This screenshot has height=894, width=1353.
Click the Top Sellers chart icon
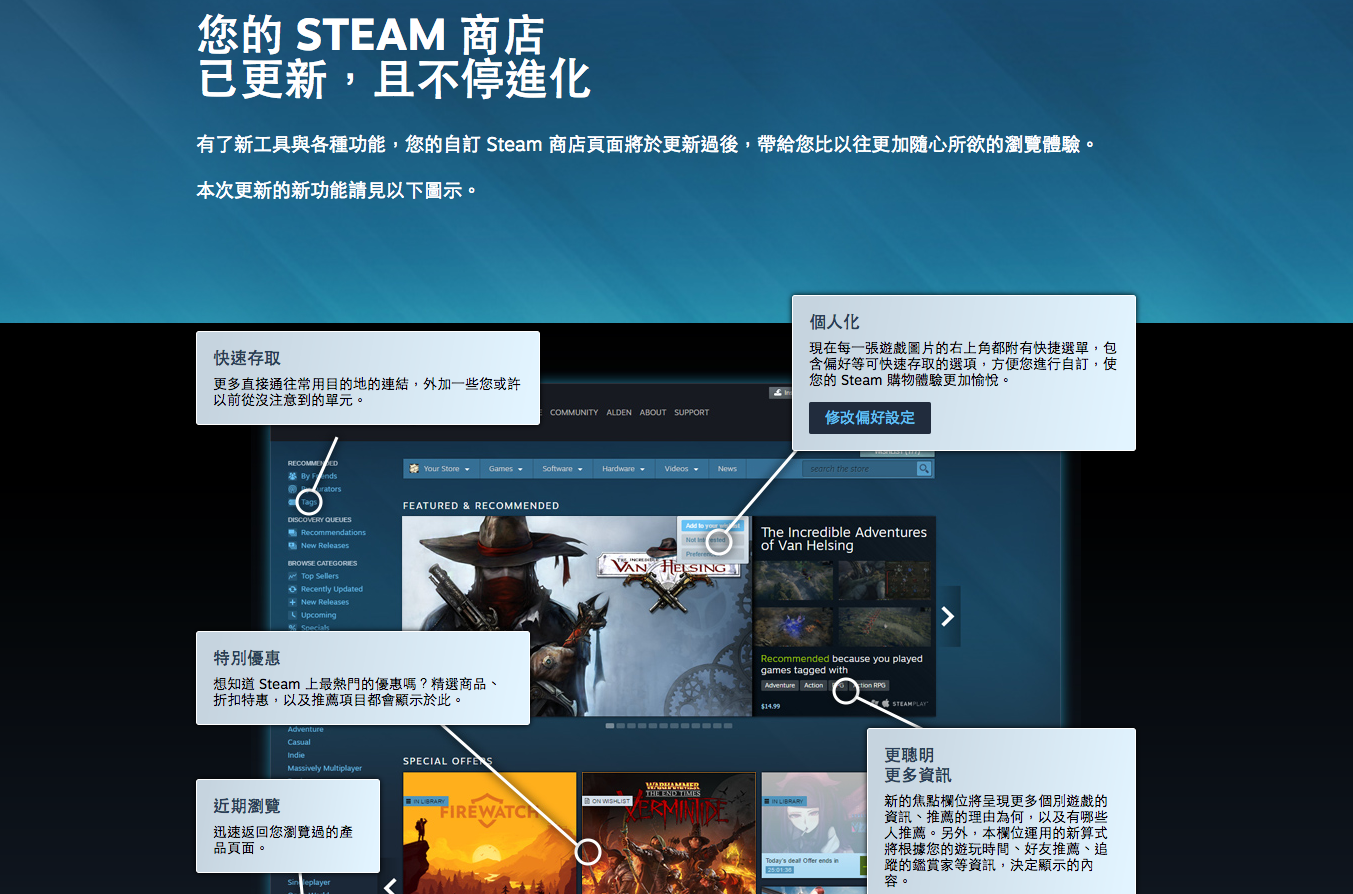pyautogui.click(x=292, y=577)
